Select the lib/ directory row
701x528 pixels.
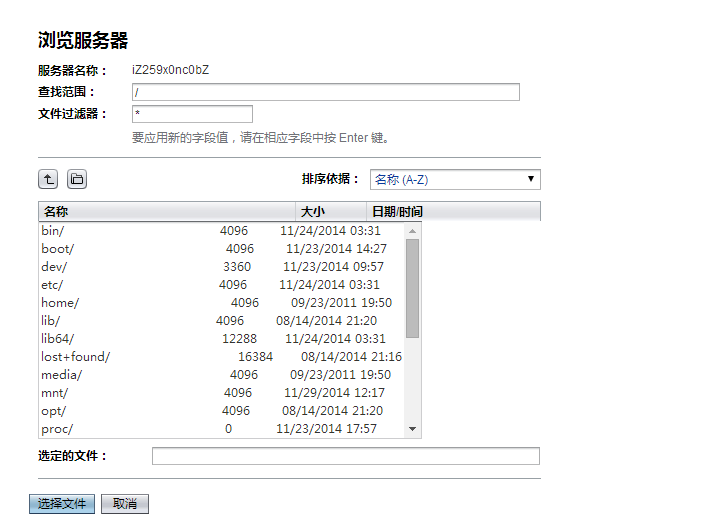222,321
